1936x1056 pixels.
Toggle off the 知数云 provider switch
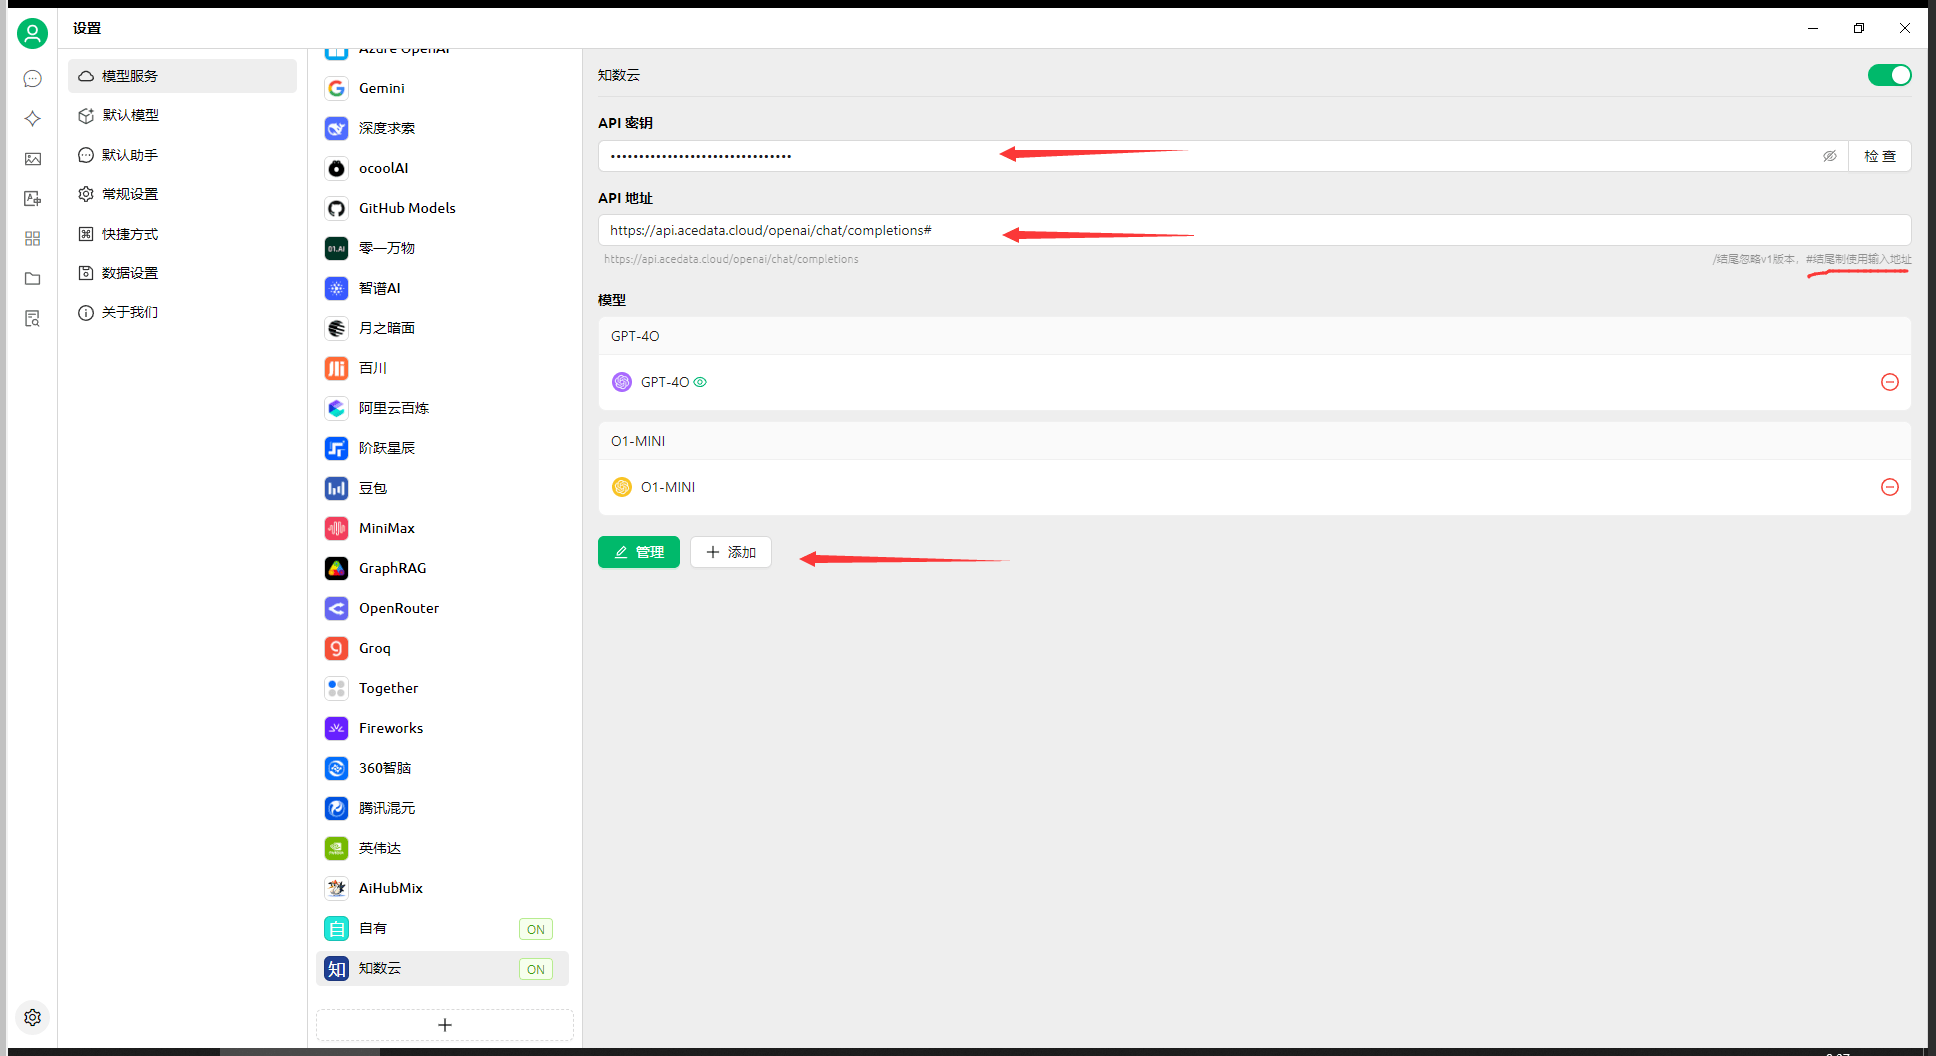(x=1889, y=75)
